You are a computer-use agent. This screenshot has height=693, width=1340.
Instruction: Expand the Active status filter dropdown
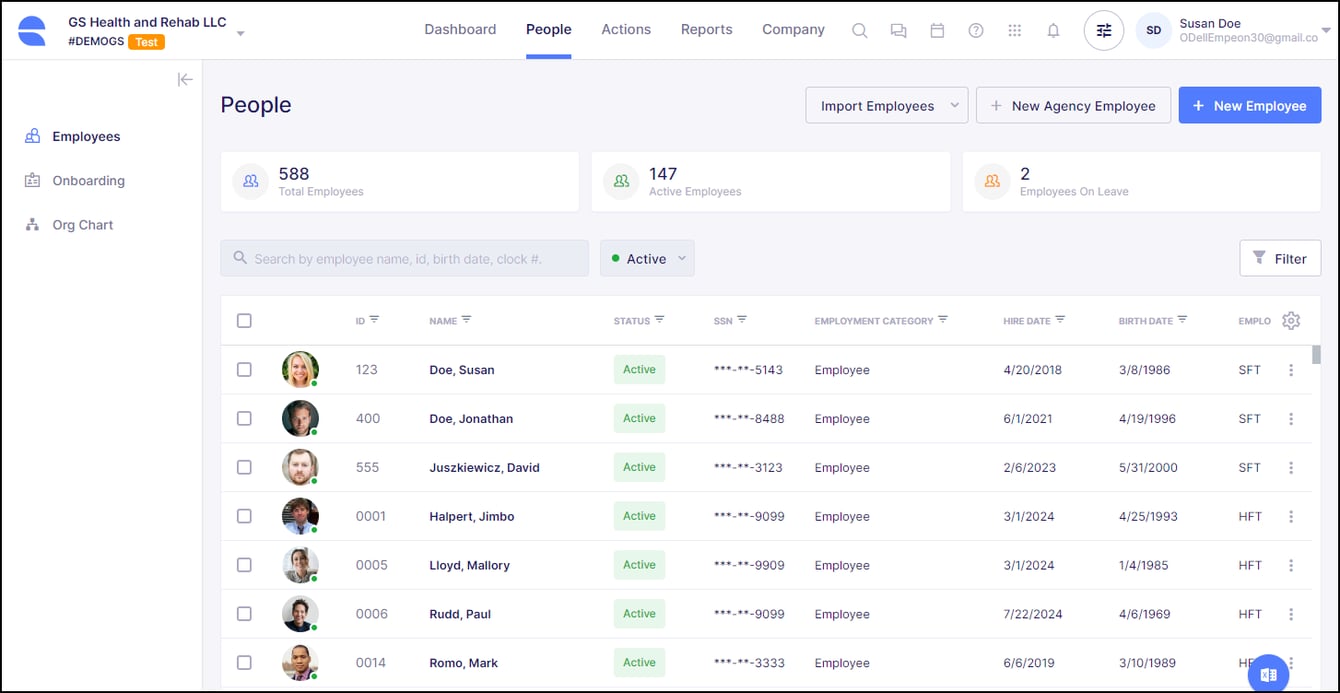[x=647, y=258]
